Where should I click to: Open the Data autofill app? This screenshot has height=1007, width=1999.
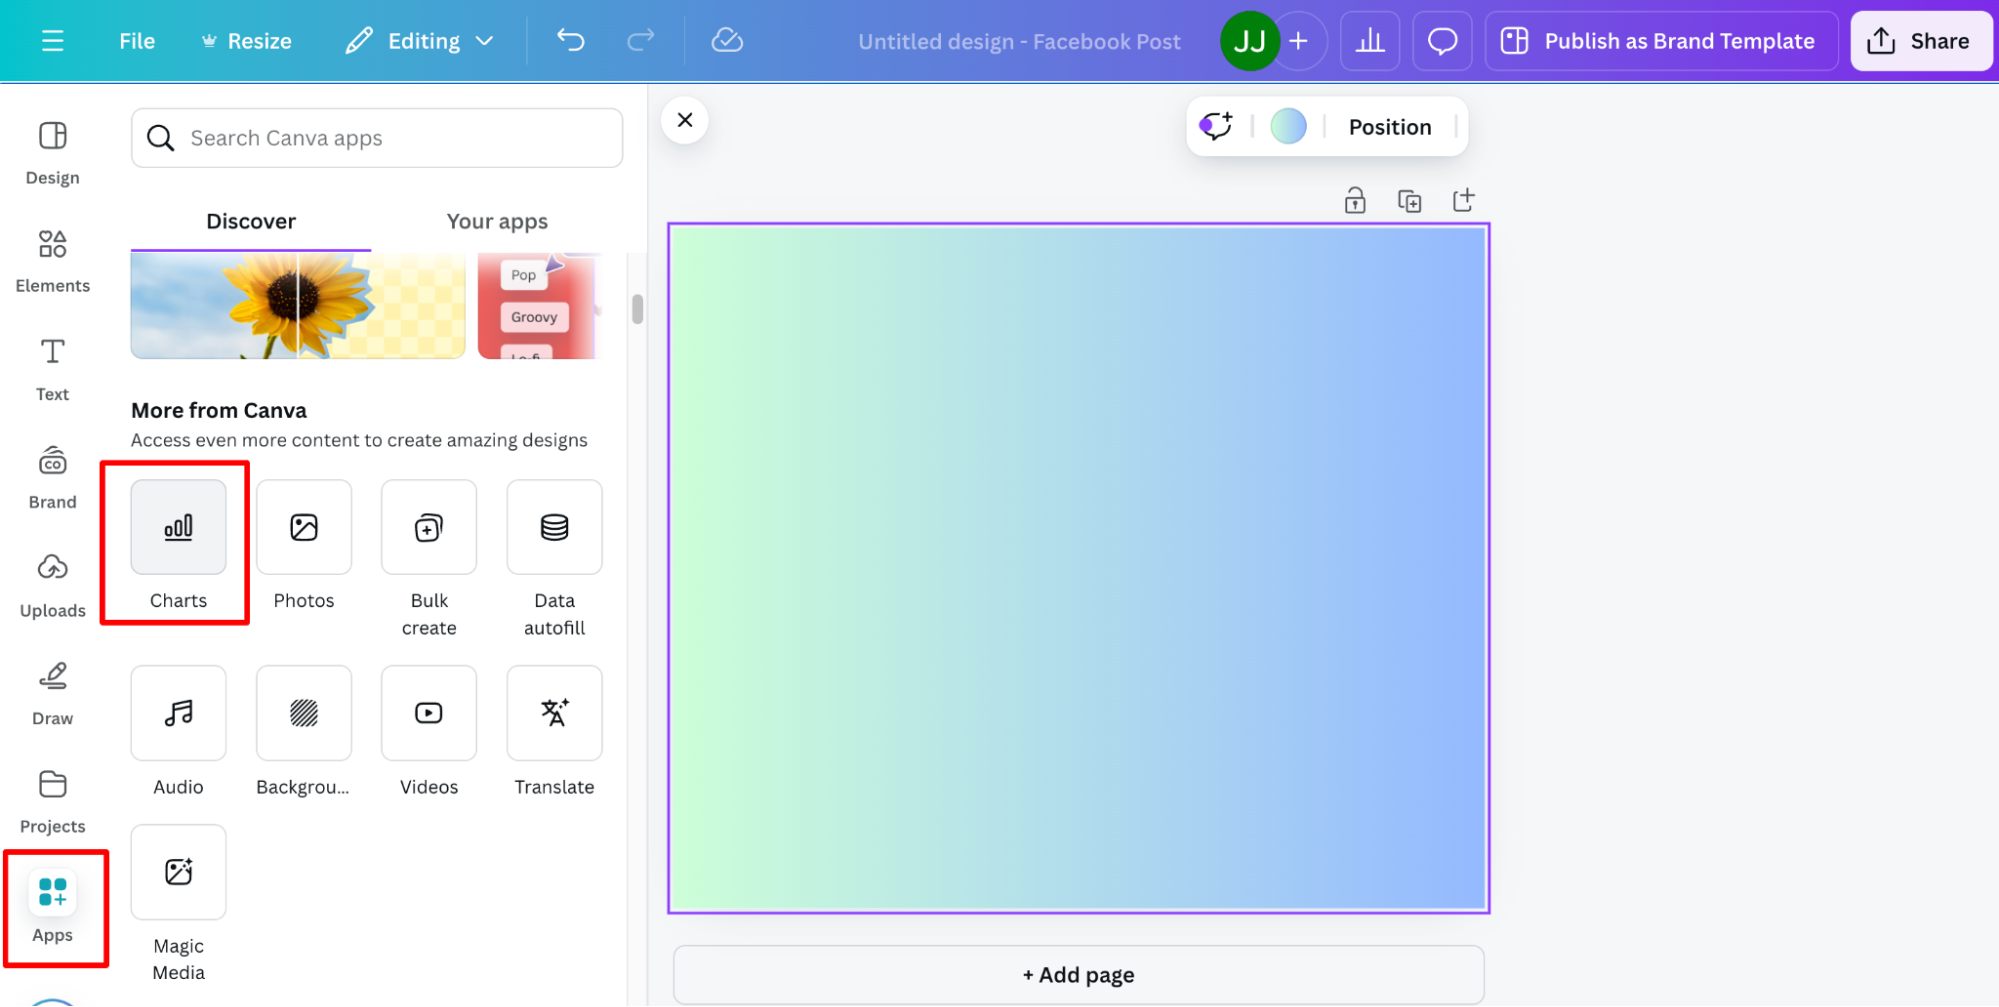pos(554,558)
